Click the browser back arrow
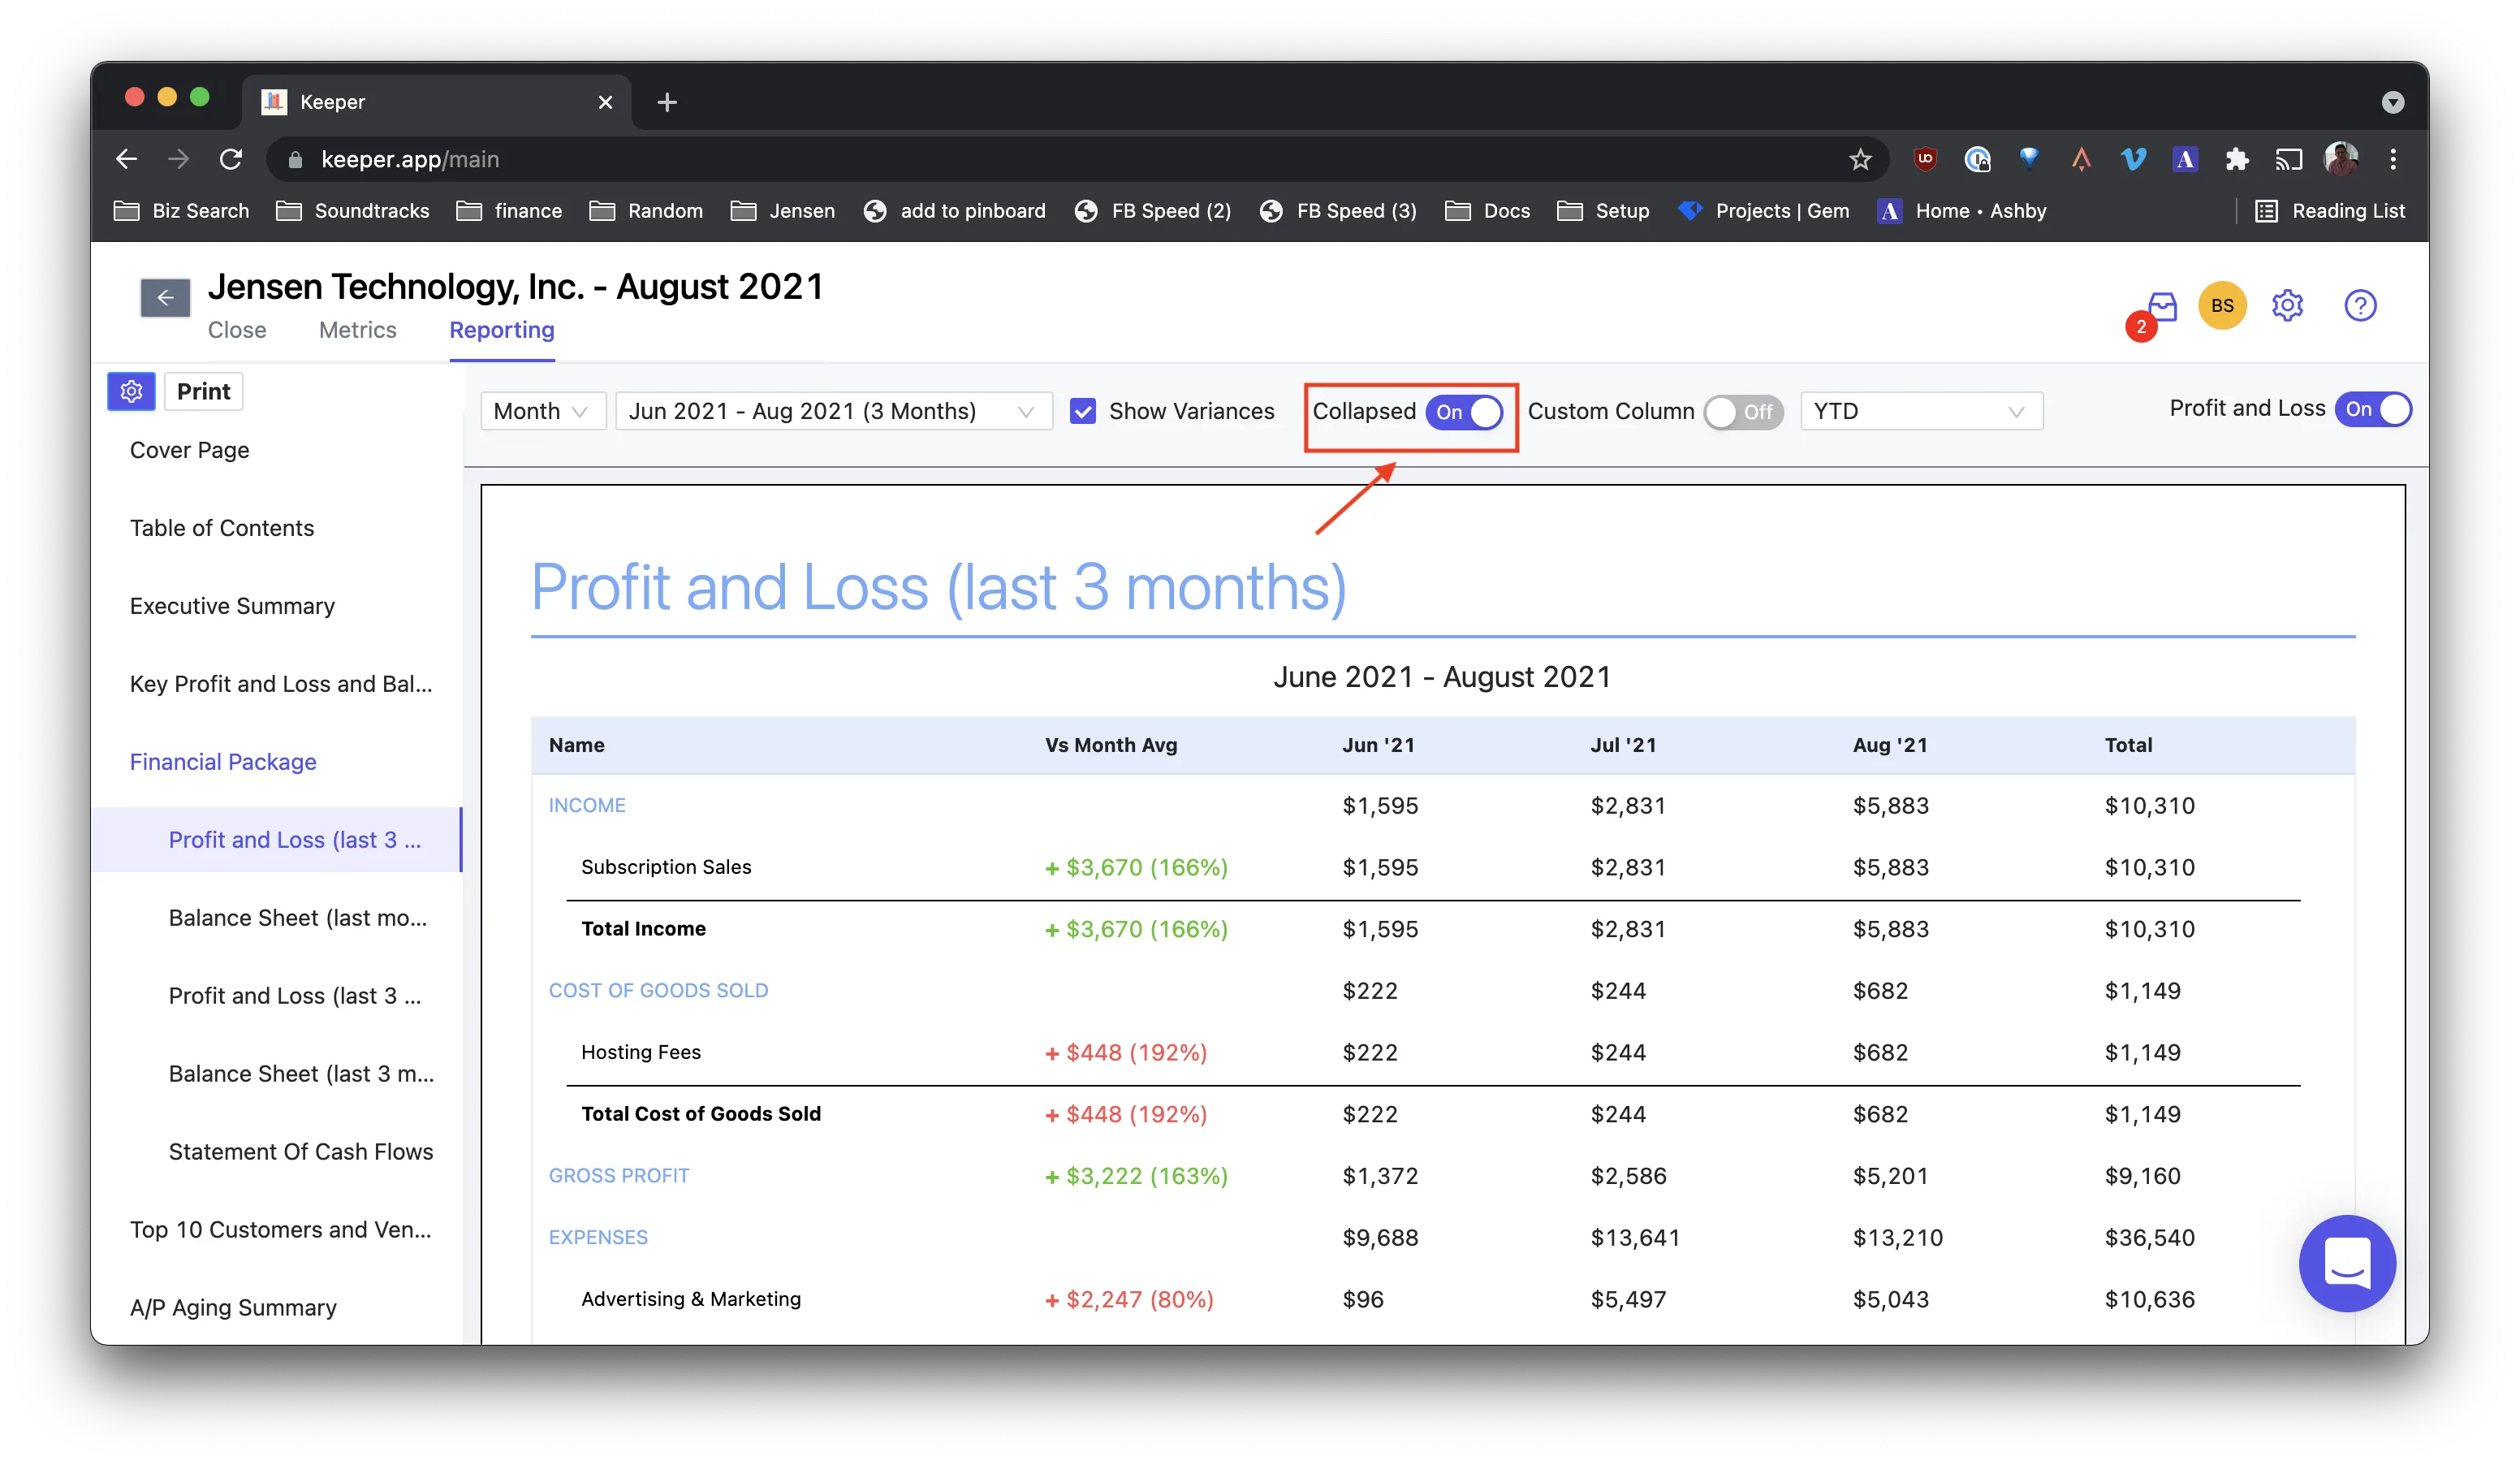 [126, 159]
